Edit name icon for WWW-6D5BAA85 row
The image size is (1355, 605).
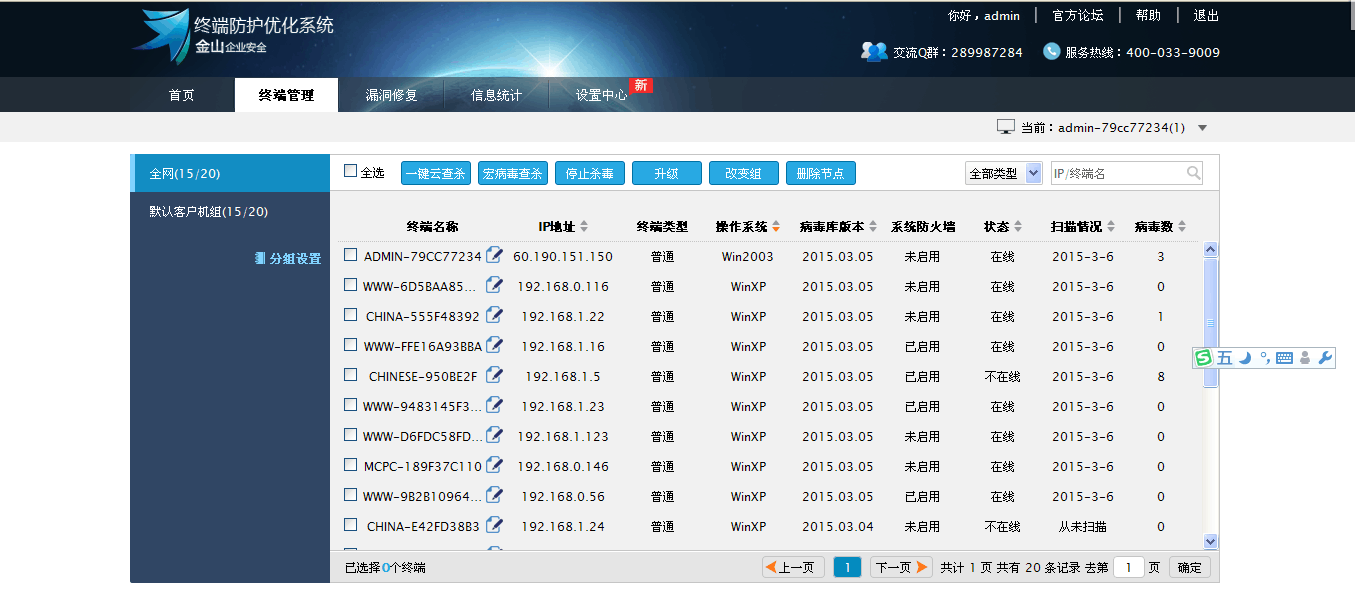(494, 285)
